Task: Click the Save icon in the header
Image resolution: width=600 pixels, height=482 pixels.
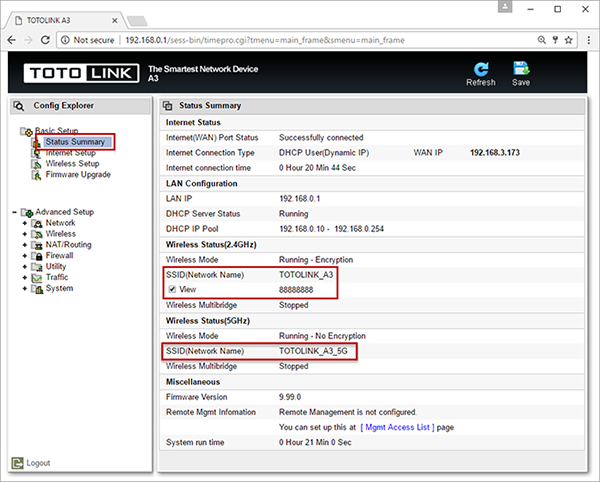Action: tap(521, 68)
